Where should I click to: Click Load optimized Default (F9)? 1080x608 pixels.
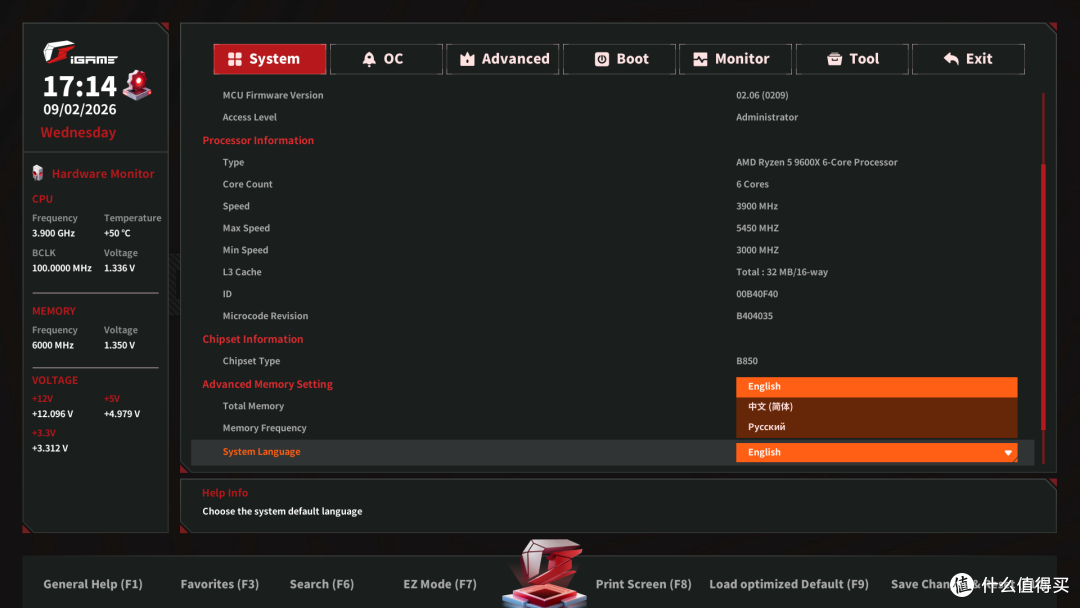[x=789, y=584]
